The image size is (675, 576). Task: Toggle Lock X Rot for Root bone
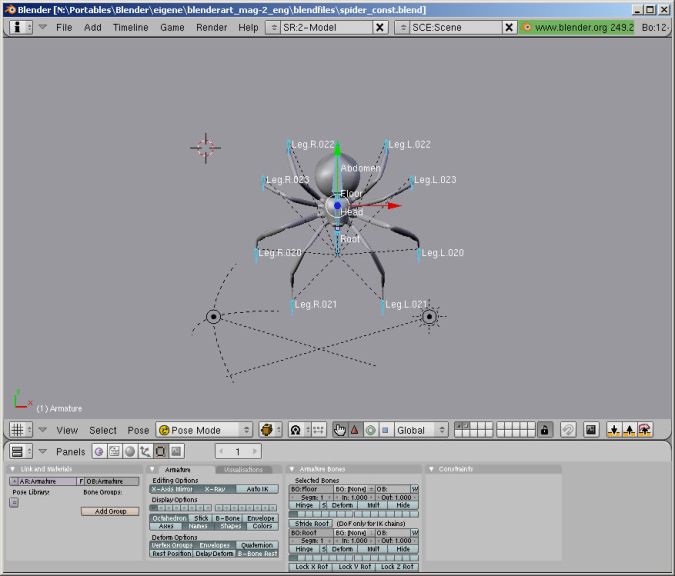pos(311,567)
